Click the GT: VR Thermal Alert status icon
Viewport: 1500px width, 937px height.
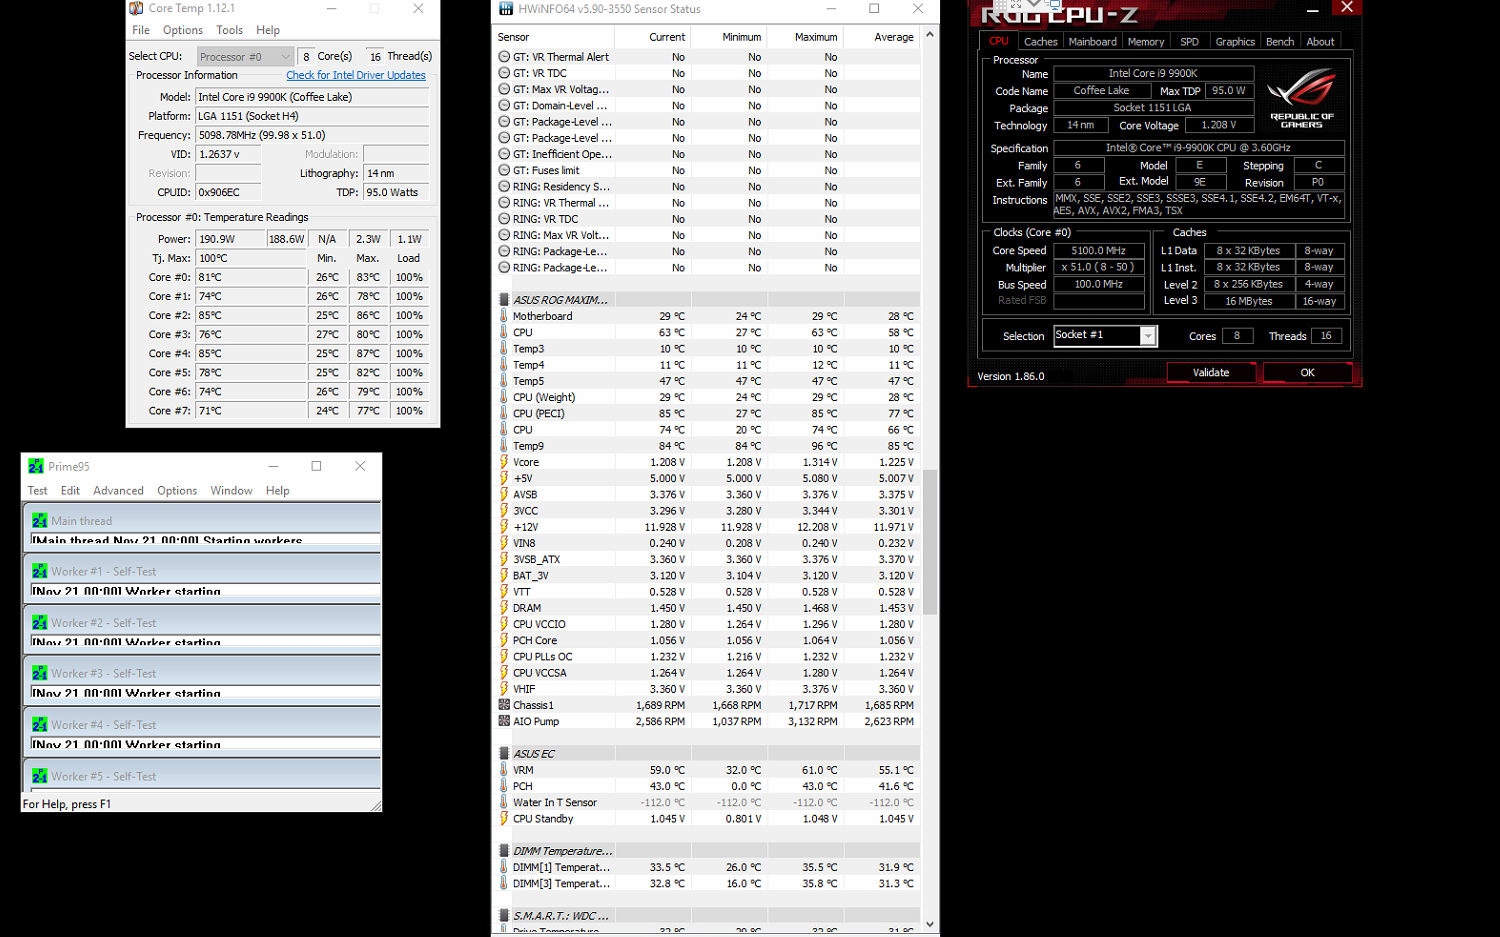tap(504, 57)
